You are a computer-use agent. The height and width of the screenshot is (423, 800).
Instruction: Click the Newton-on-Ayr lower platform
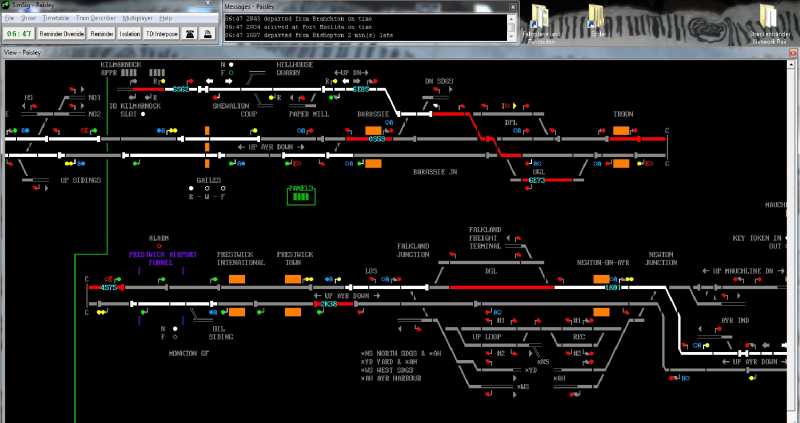point(601,312)
